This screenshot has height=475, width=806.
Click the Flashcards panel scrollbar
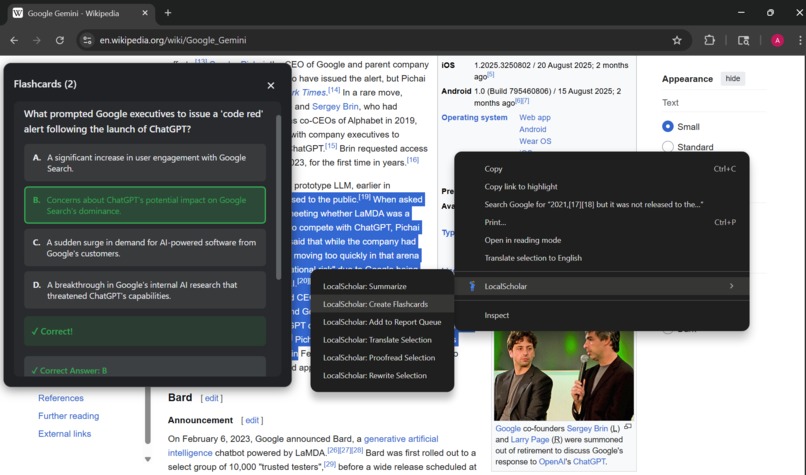tap(279, 197)
